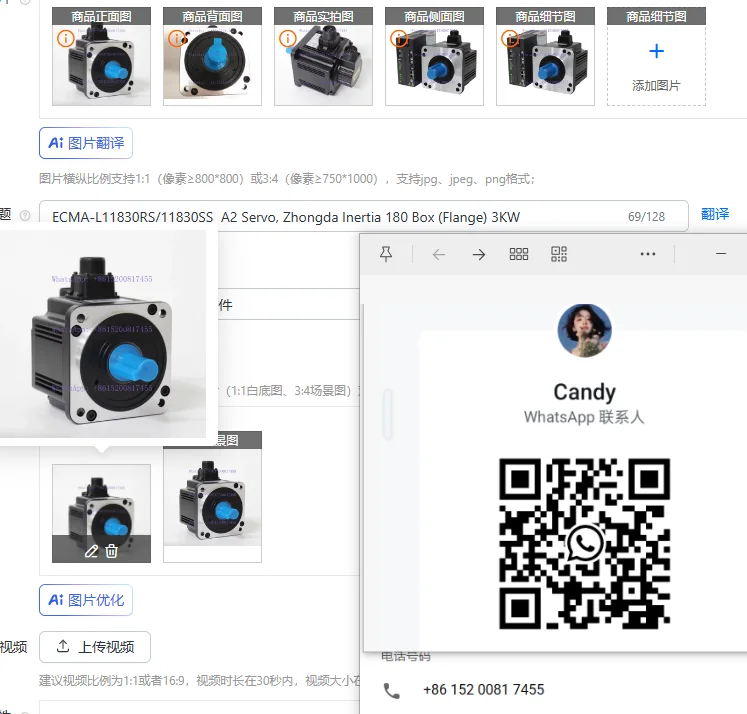747x714 pixels.
Task: Click Candy's profile avatar photo
Action: pos(585,331)
